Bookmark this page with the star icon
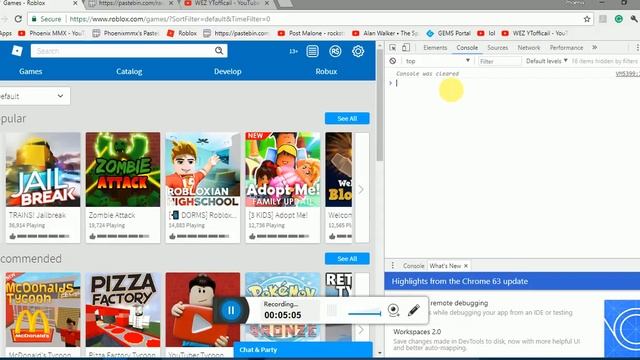 tap(587, 19)
